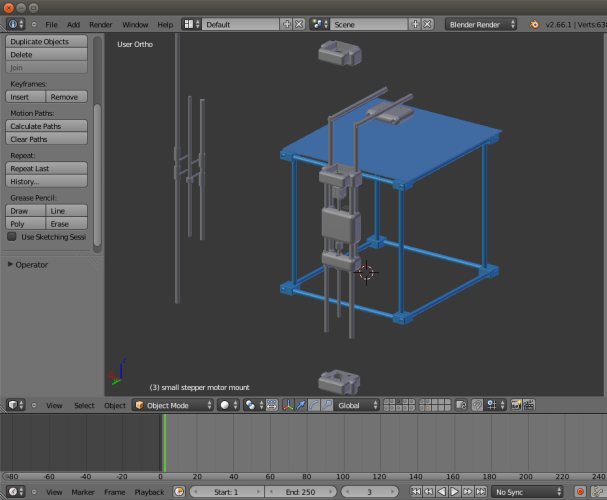This screenshot has height=500, width=607.
Task: Expand the Operator panel
Action: pos(10,264)
